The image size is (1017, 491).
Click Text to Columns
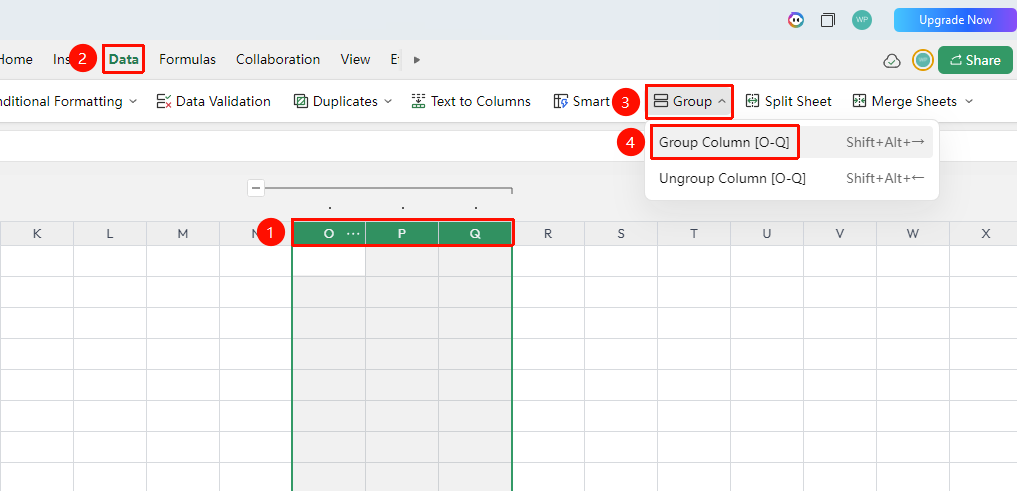471,101
